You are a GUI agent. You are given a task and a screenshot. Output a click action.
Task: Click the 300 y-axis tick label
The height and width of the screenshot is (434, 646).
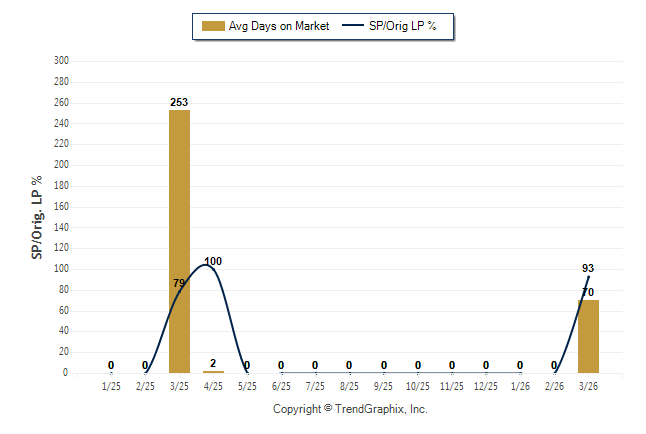coord(61,61)
